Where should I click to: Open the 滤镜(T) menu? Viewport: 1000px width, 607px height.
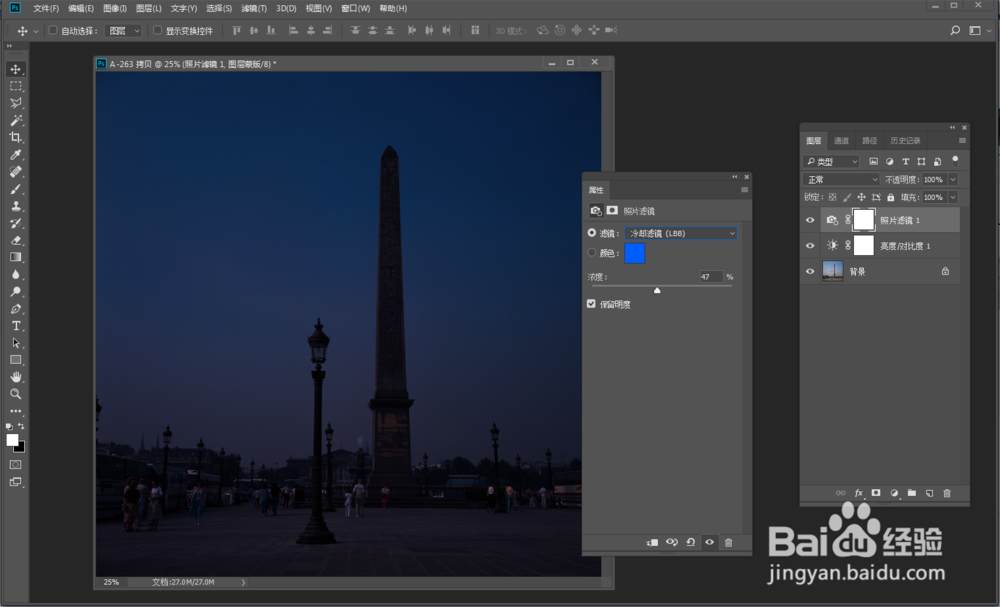[254, 8]
